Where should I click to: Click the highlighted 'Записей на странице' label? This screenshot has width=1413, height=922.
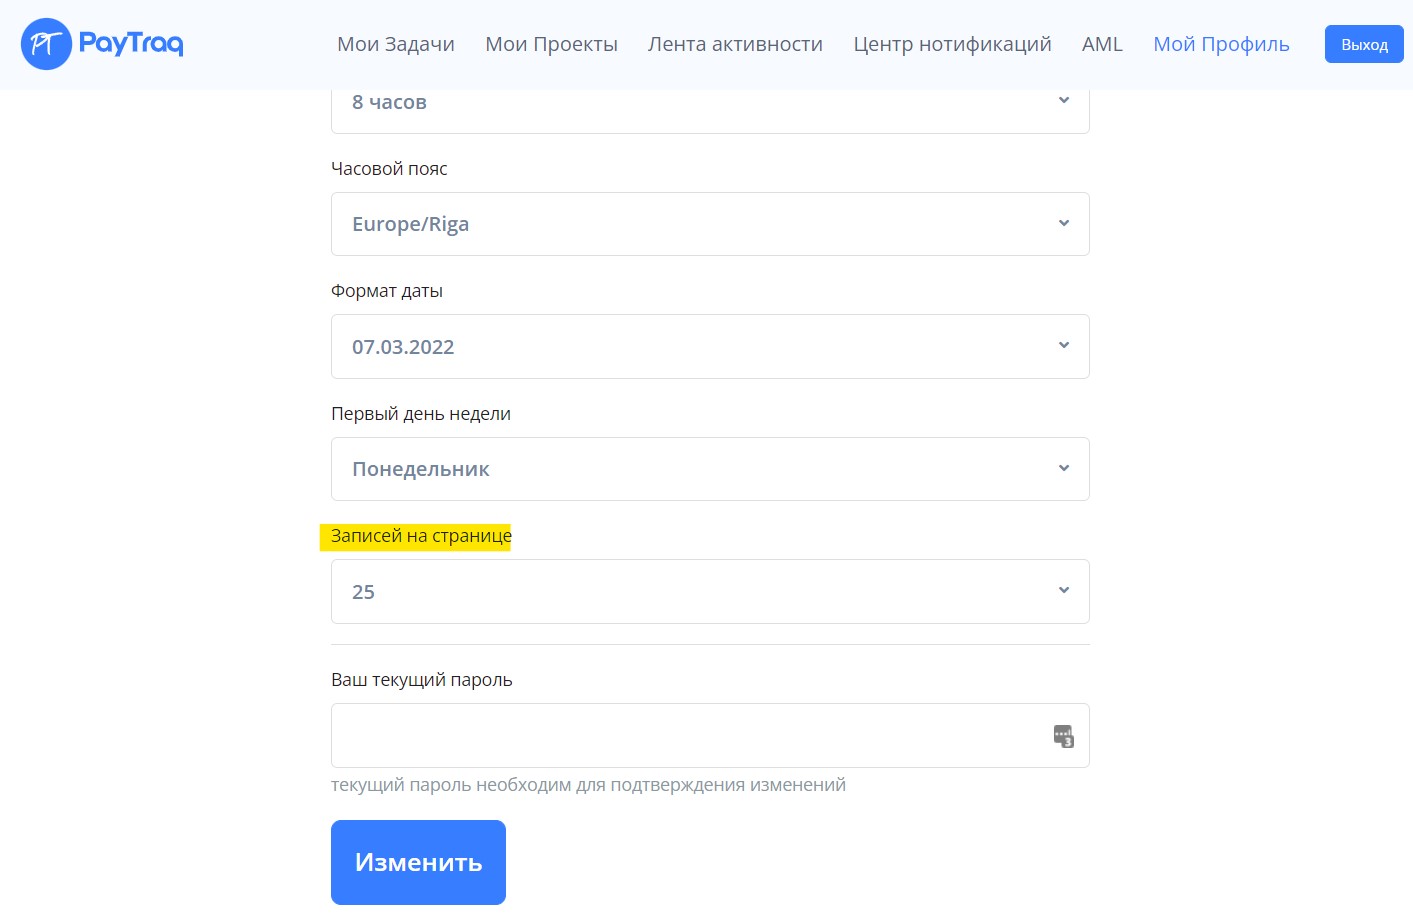[421, 536]
